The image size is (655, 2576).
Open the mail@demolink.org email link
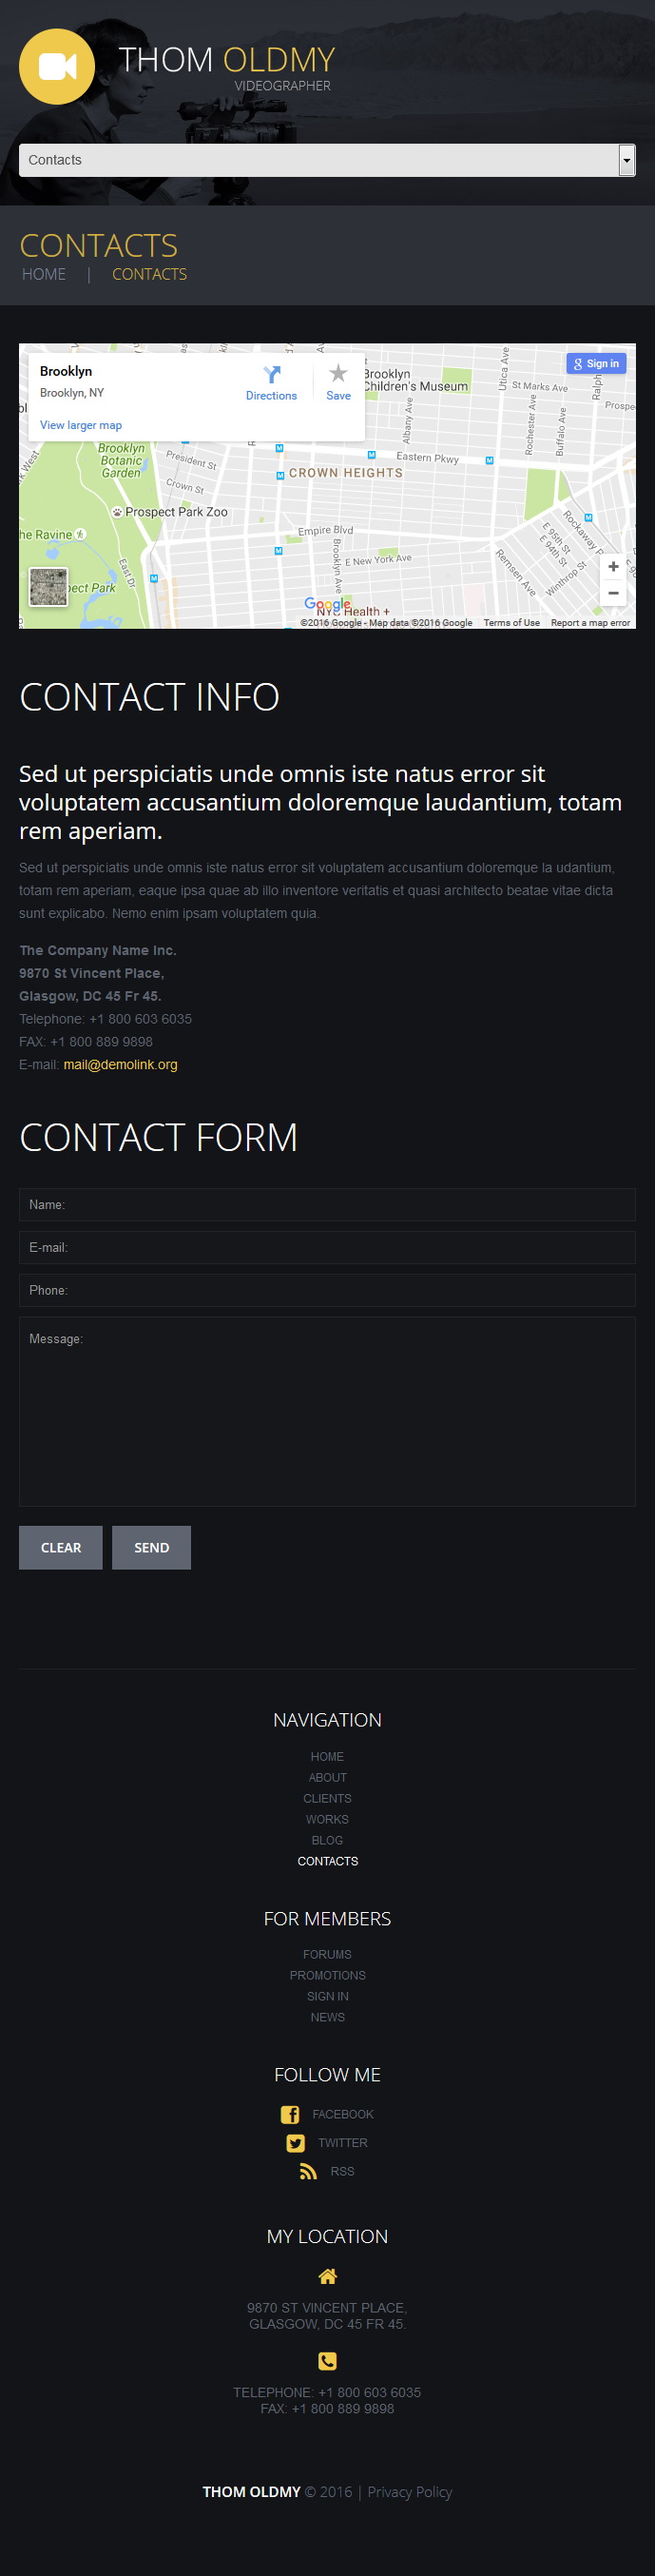(120, 1065)
